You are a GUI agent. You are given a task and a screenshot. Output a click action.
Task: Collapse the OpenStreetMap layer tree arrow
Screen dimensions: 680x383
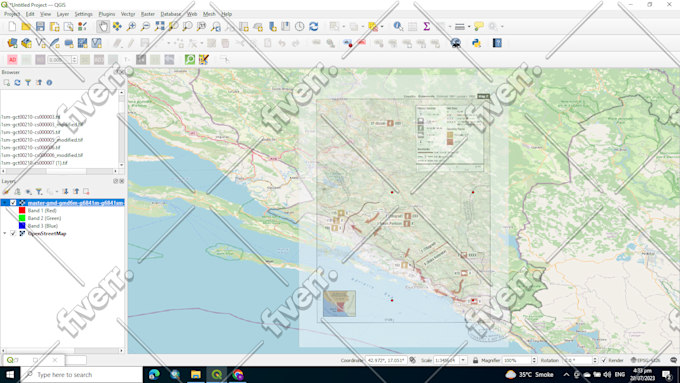5,233
